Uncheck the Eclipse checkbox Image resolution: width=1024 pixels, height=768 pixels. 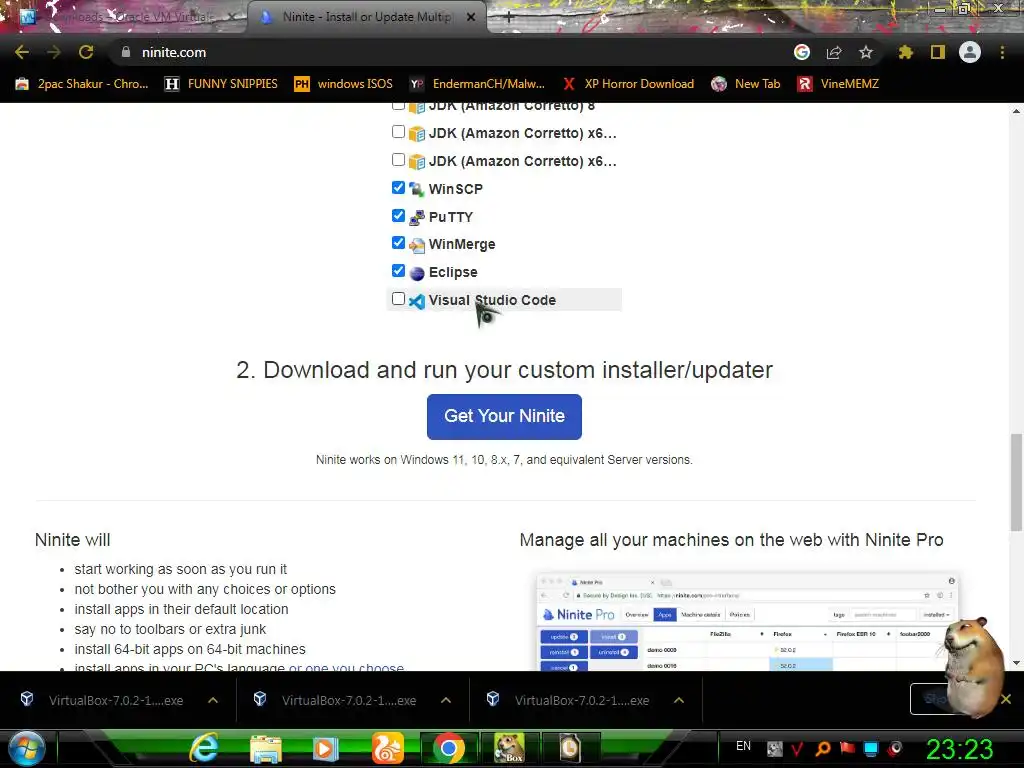pos(398,270)
